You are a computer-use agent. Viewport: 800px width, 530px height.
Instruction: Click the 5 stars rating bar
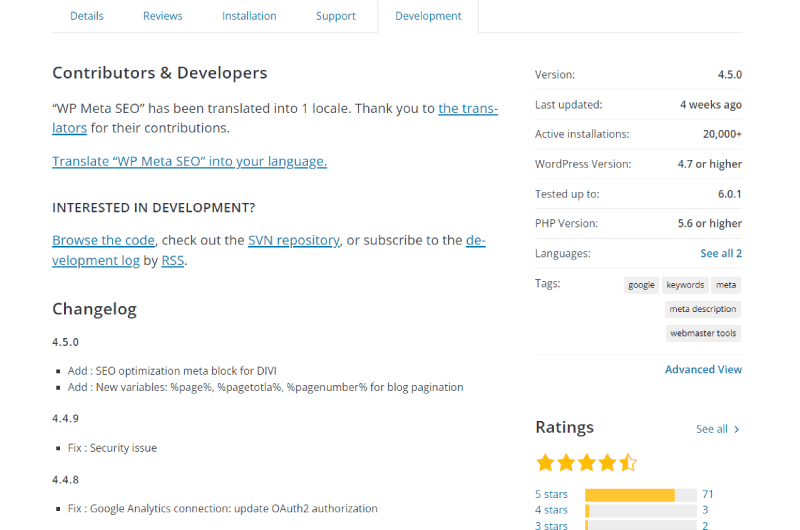click(641, 495)
